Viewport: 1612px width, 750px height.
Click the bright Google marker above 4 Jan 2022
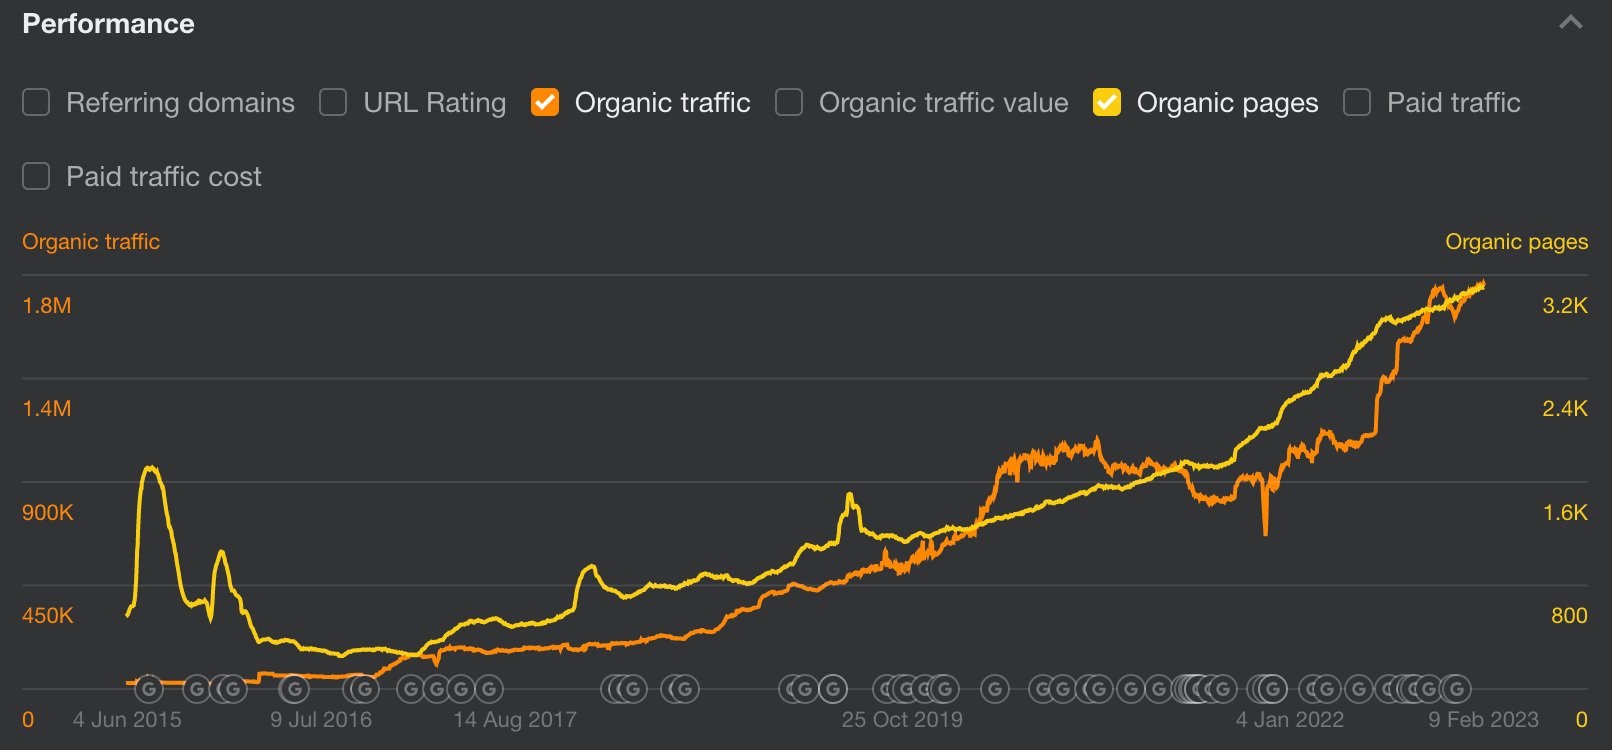[1272, 689]
